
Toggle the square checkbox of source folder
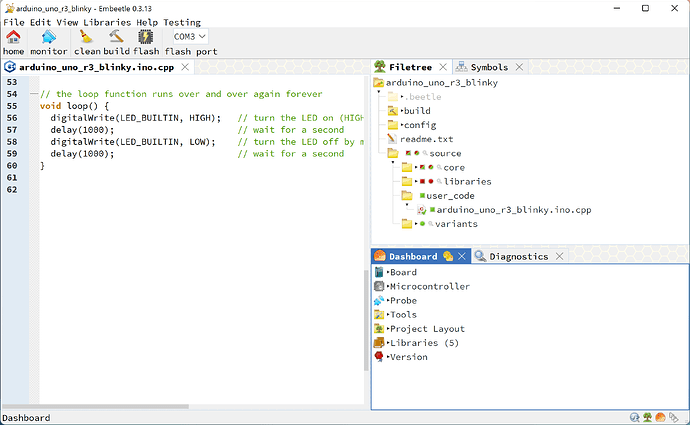[x=408, y=153]
